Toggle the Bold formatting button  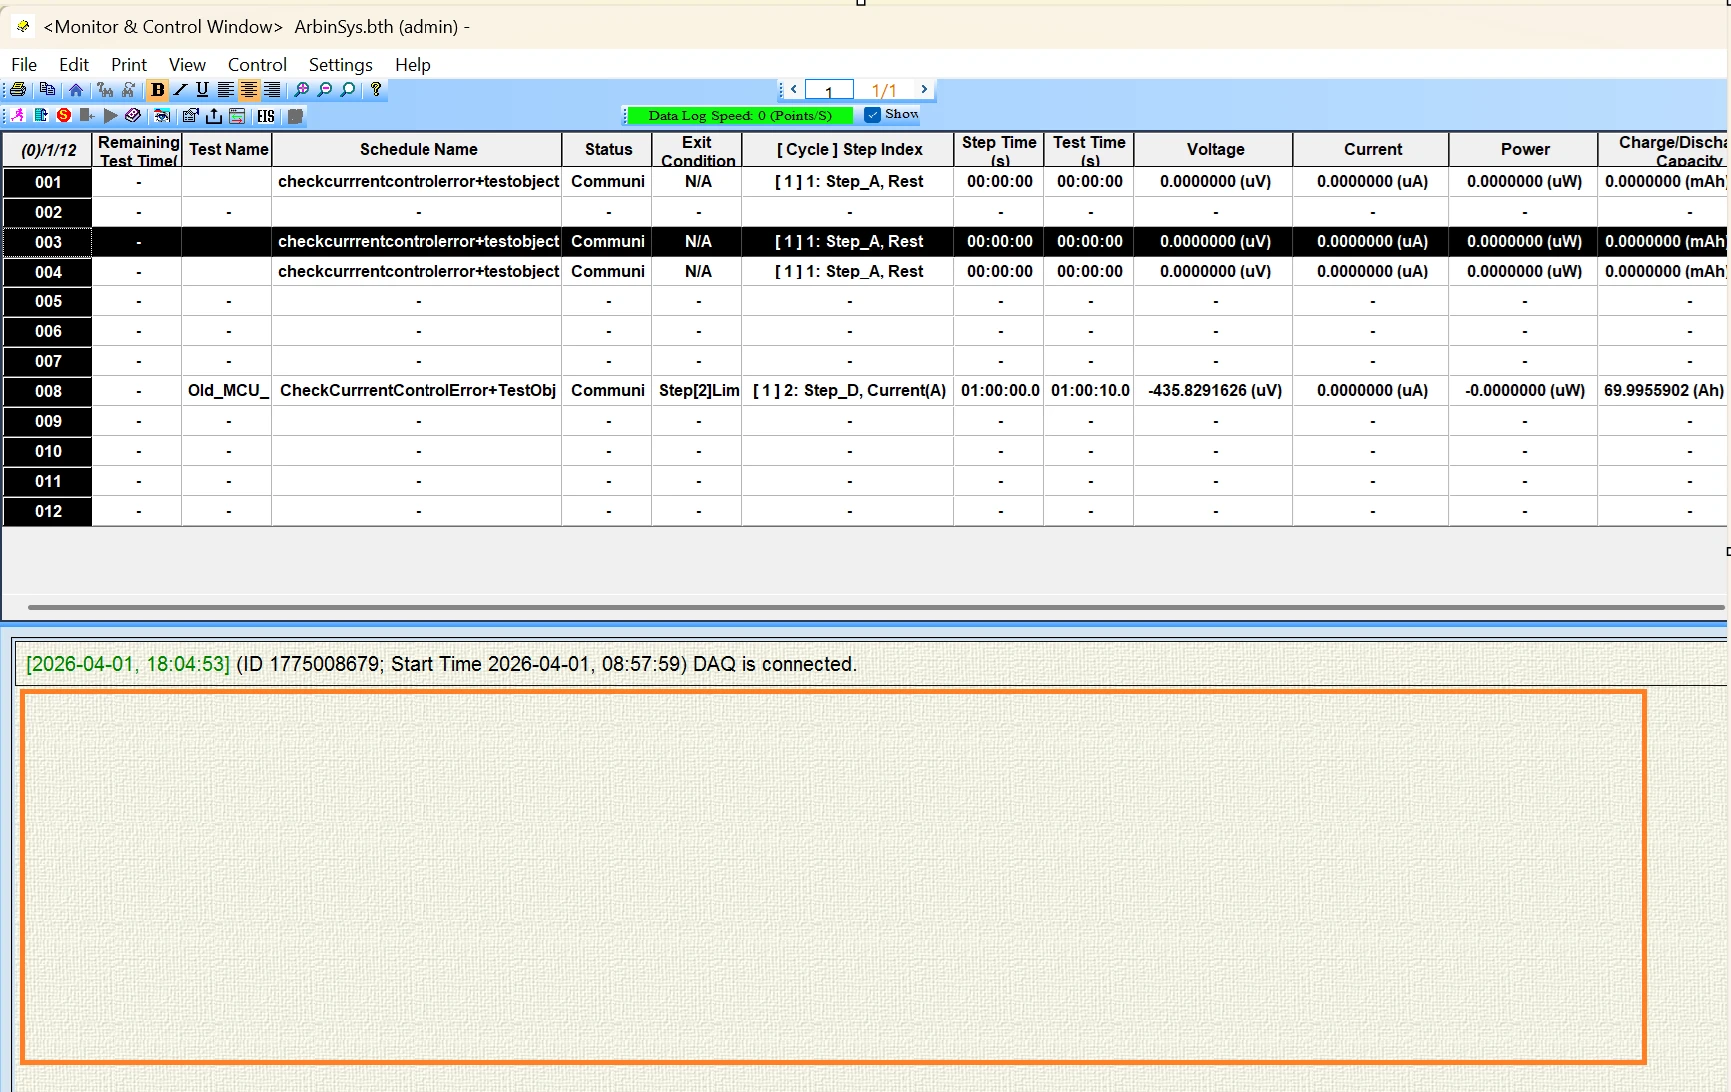point(158,90)
